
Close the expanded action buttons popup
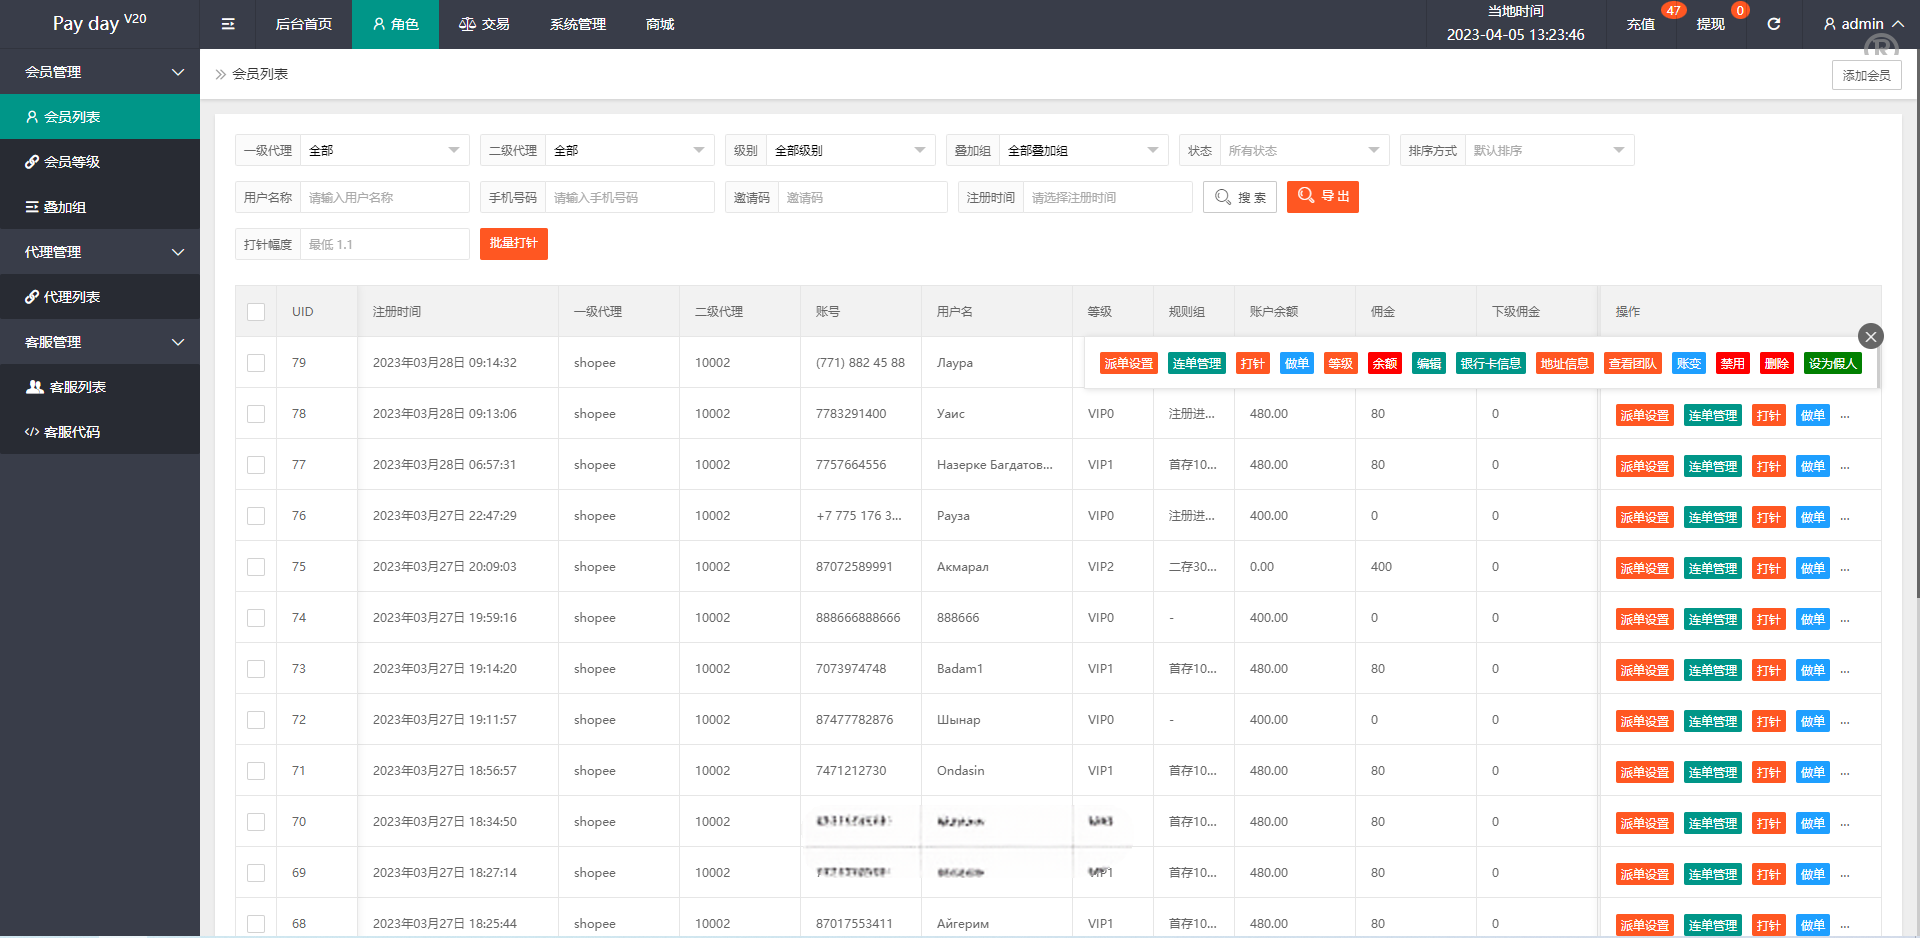[x=1870, y=336]
